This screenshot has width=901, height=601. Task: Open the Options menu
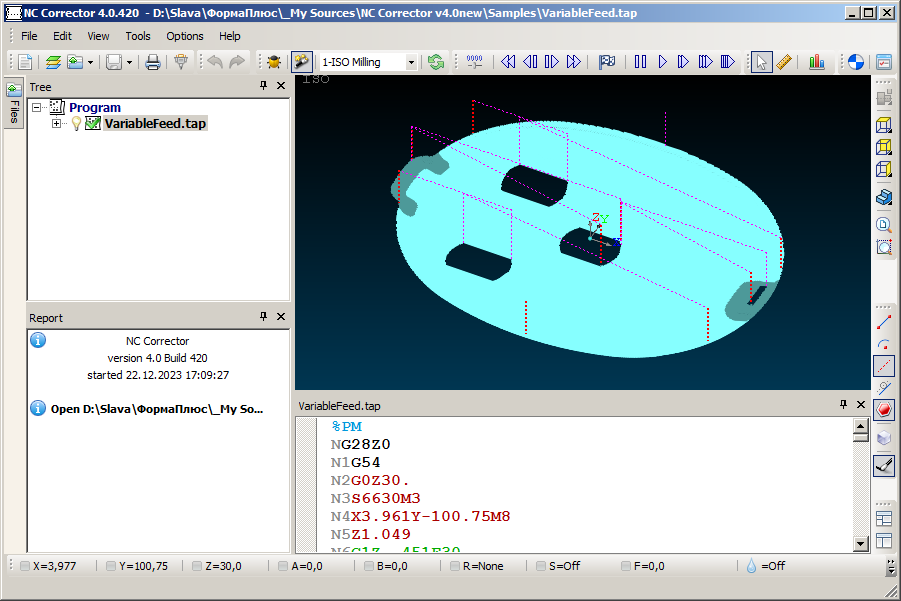[x=185, y=36]
